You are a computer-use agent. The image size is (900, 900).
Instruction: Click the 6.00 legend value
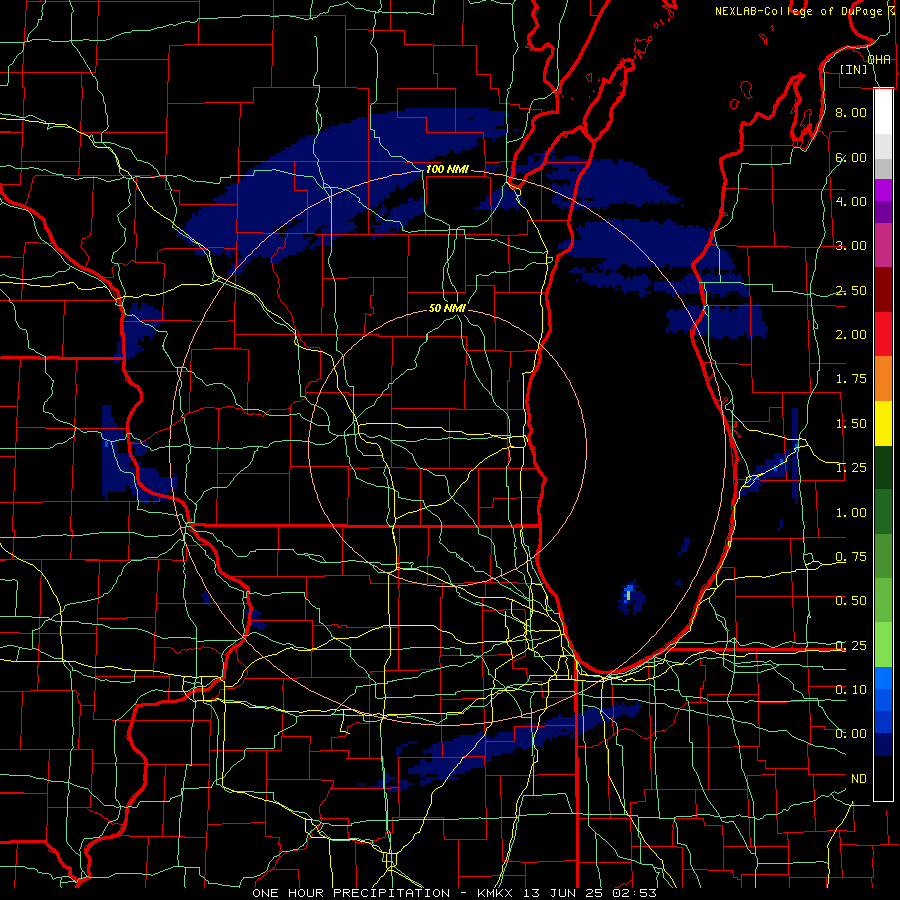click(x=851, y=157)
